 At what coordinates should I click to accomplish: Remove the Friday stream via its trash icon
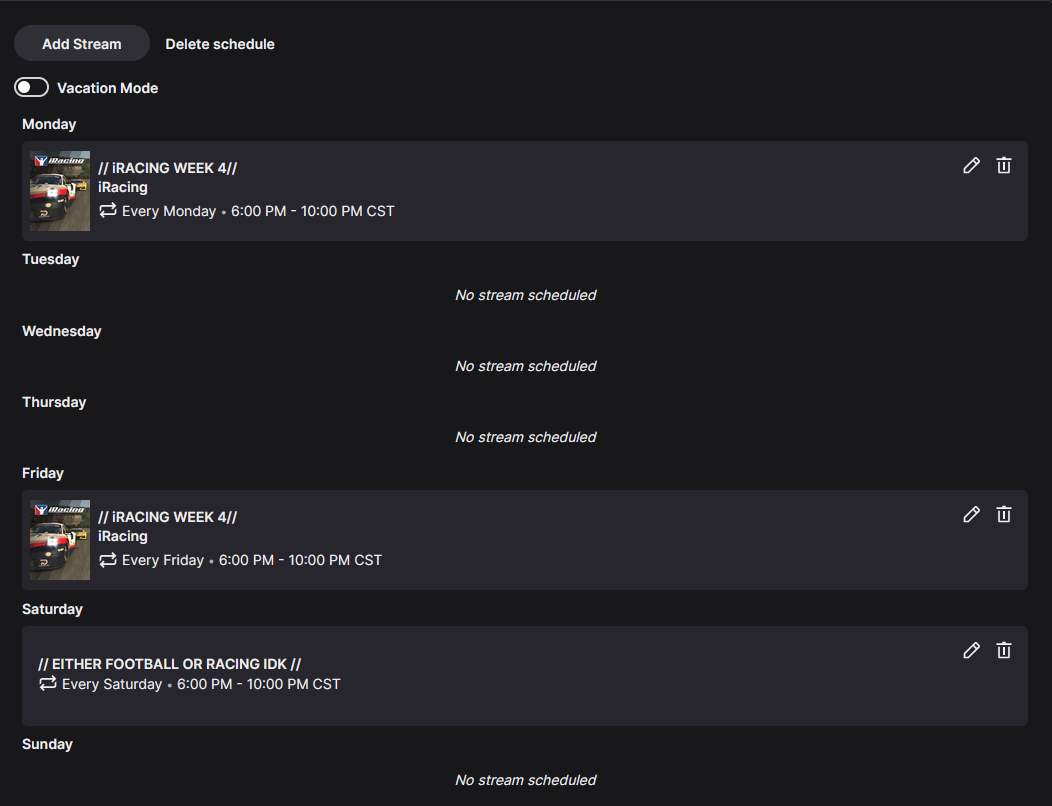tap(1004, 515)
